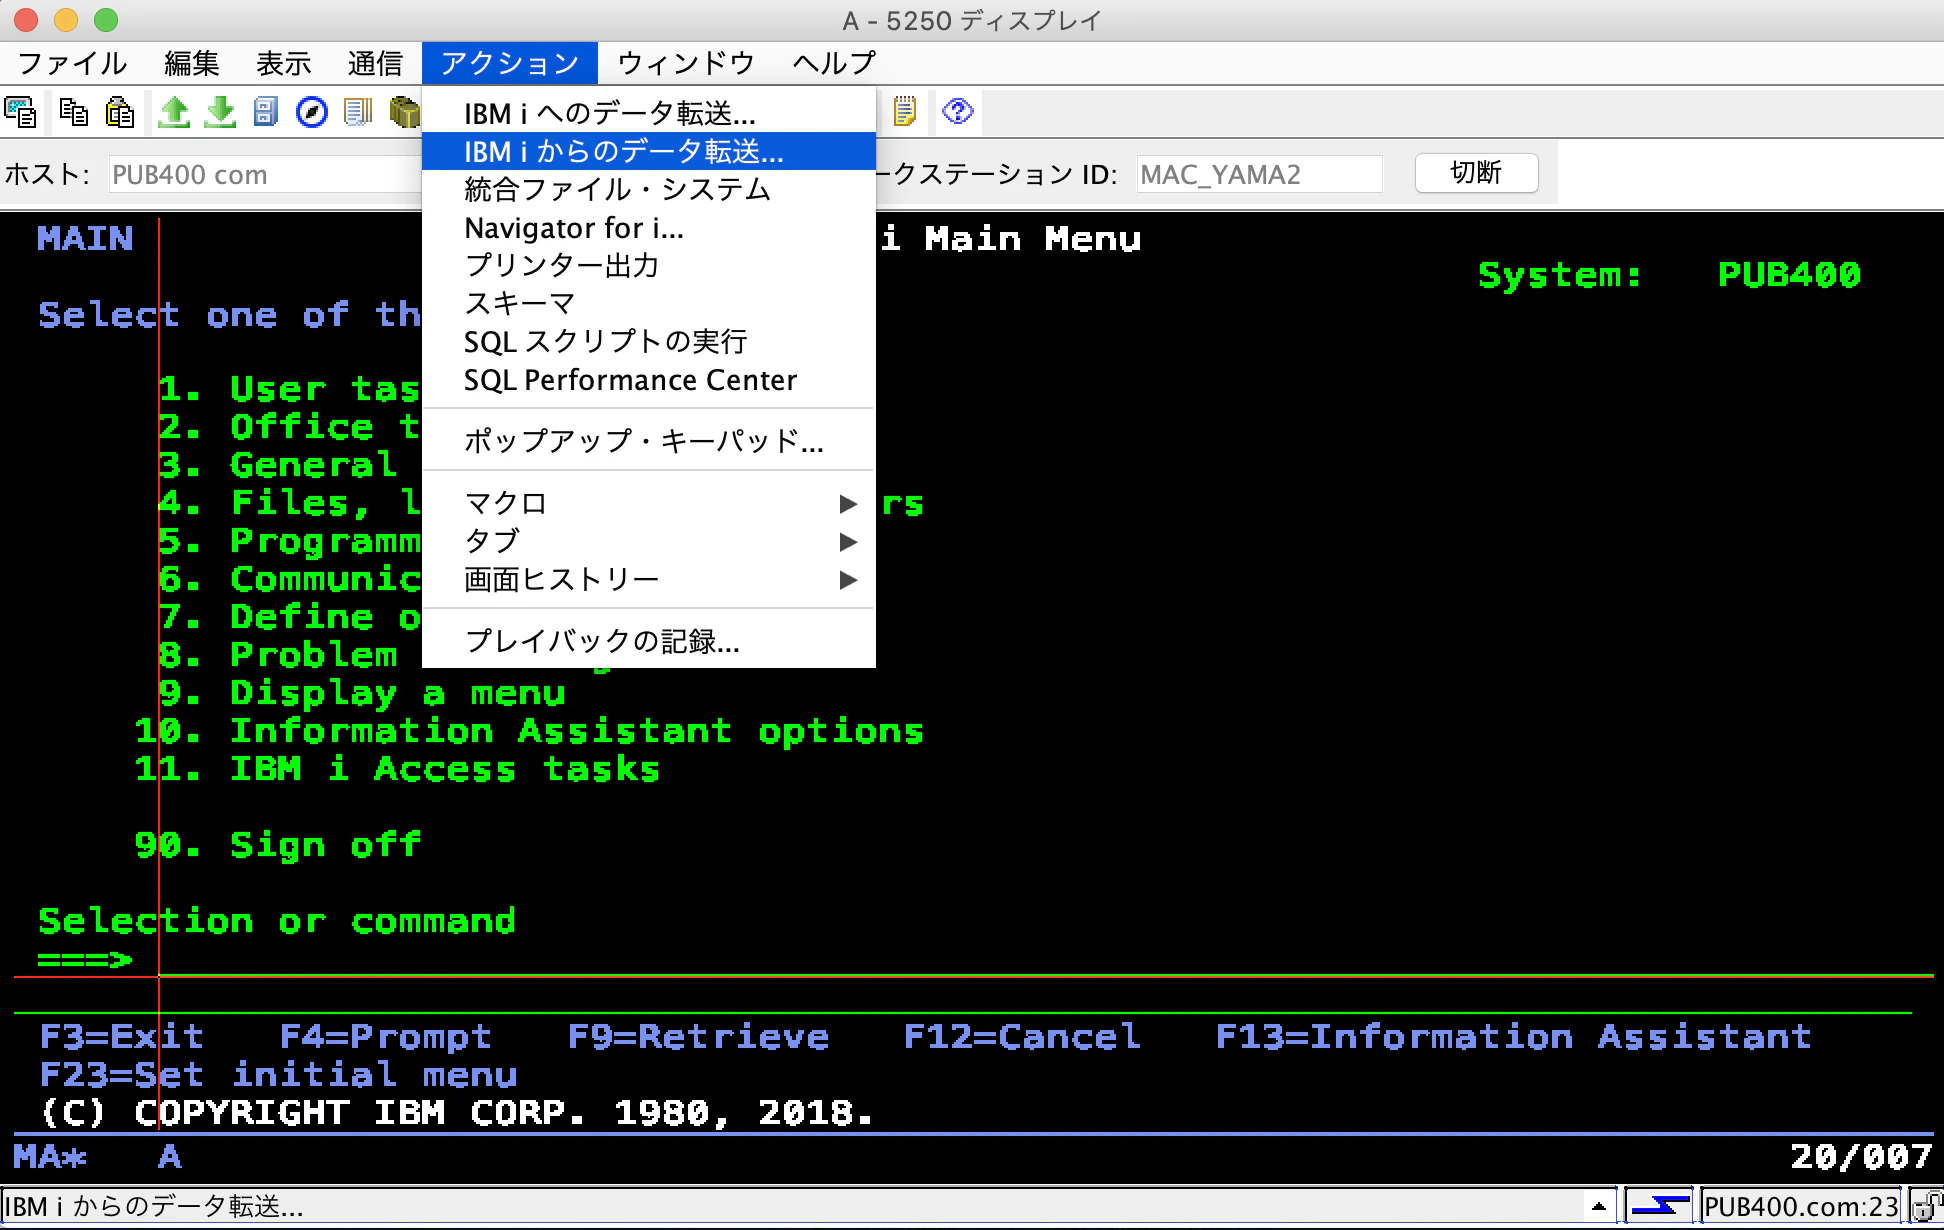Select IBM i からのデータ転送 menu entry
Viewport: 1944px width, 1230px height.
(649, 151)
